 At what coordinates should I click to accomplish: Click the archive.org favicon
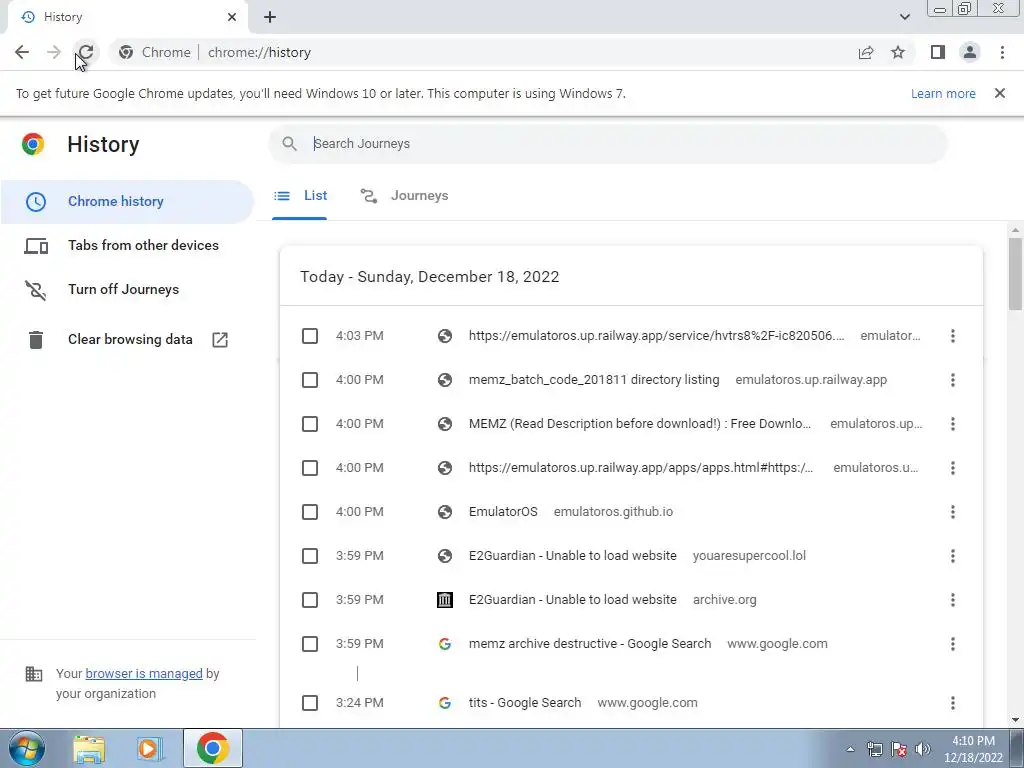point(445,600)
